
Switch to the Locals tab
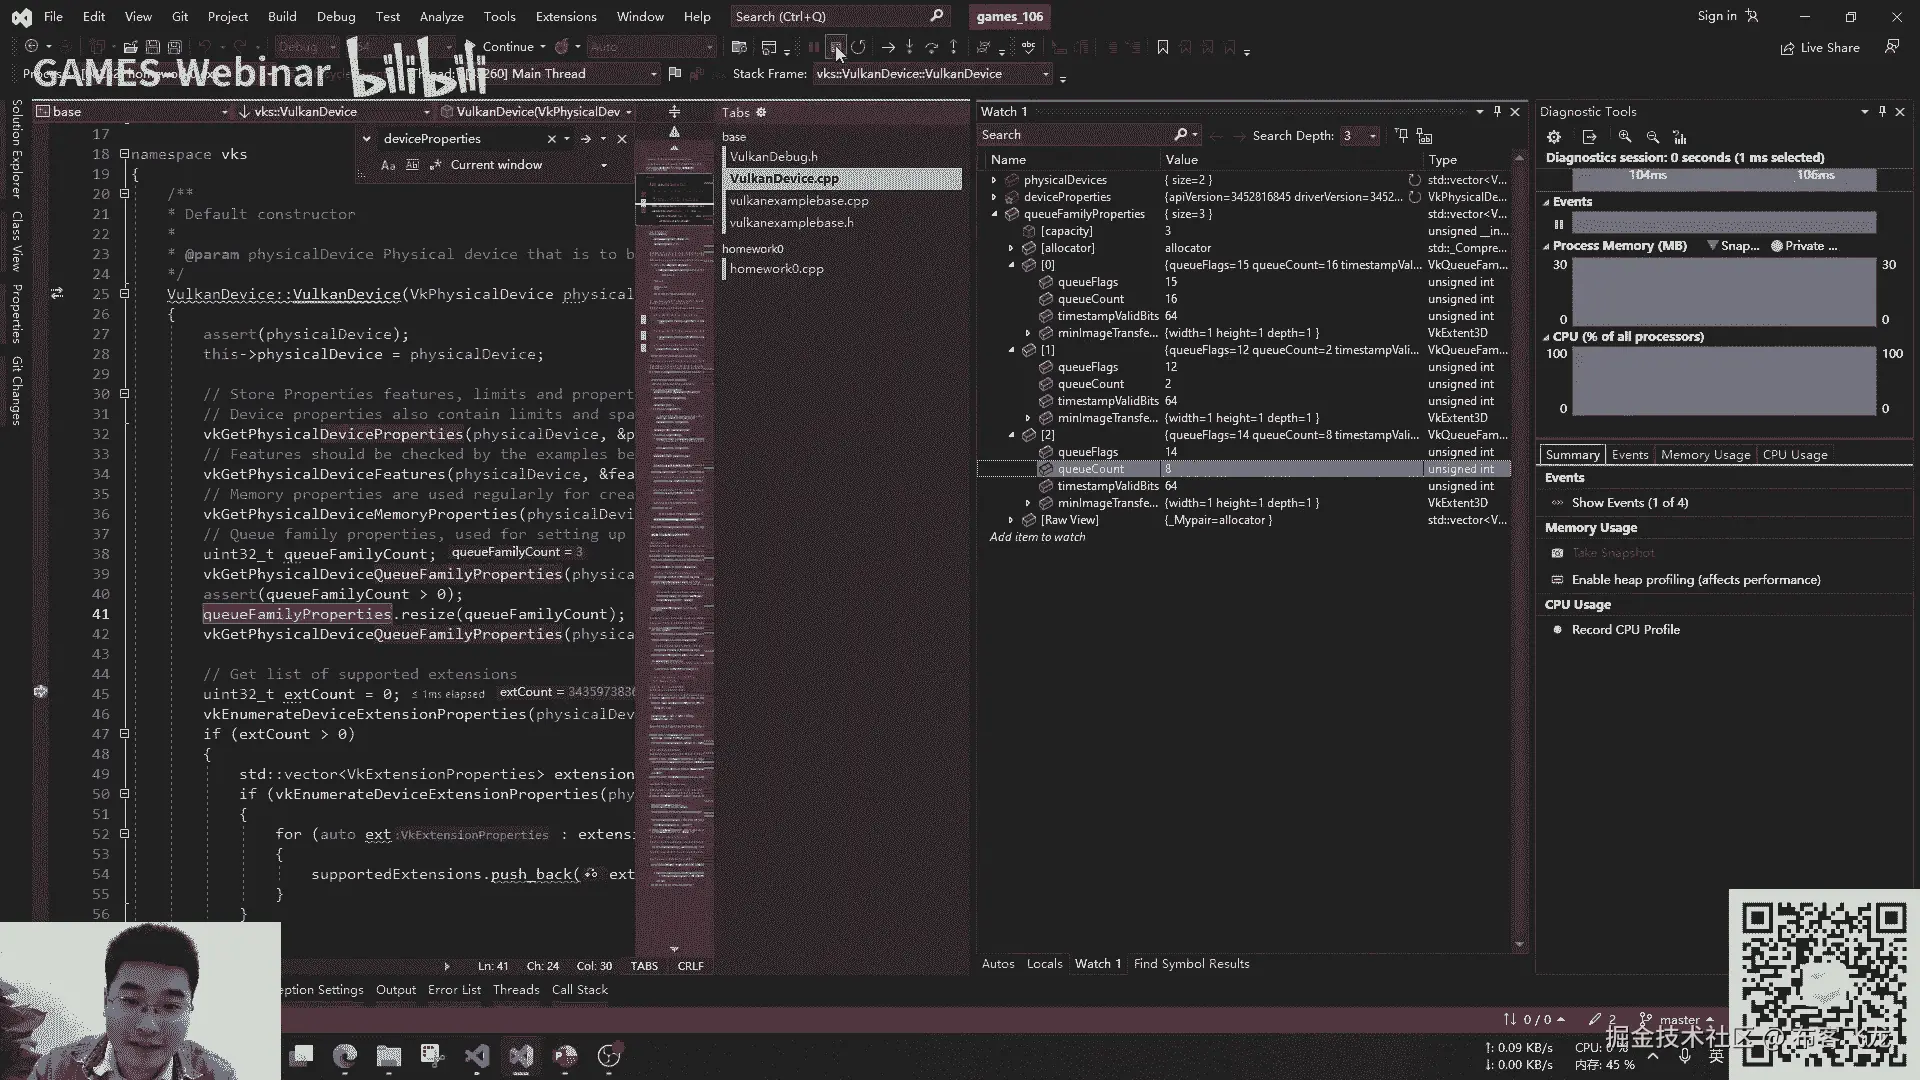1044,964
